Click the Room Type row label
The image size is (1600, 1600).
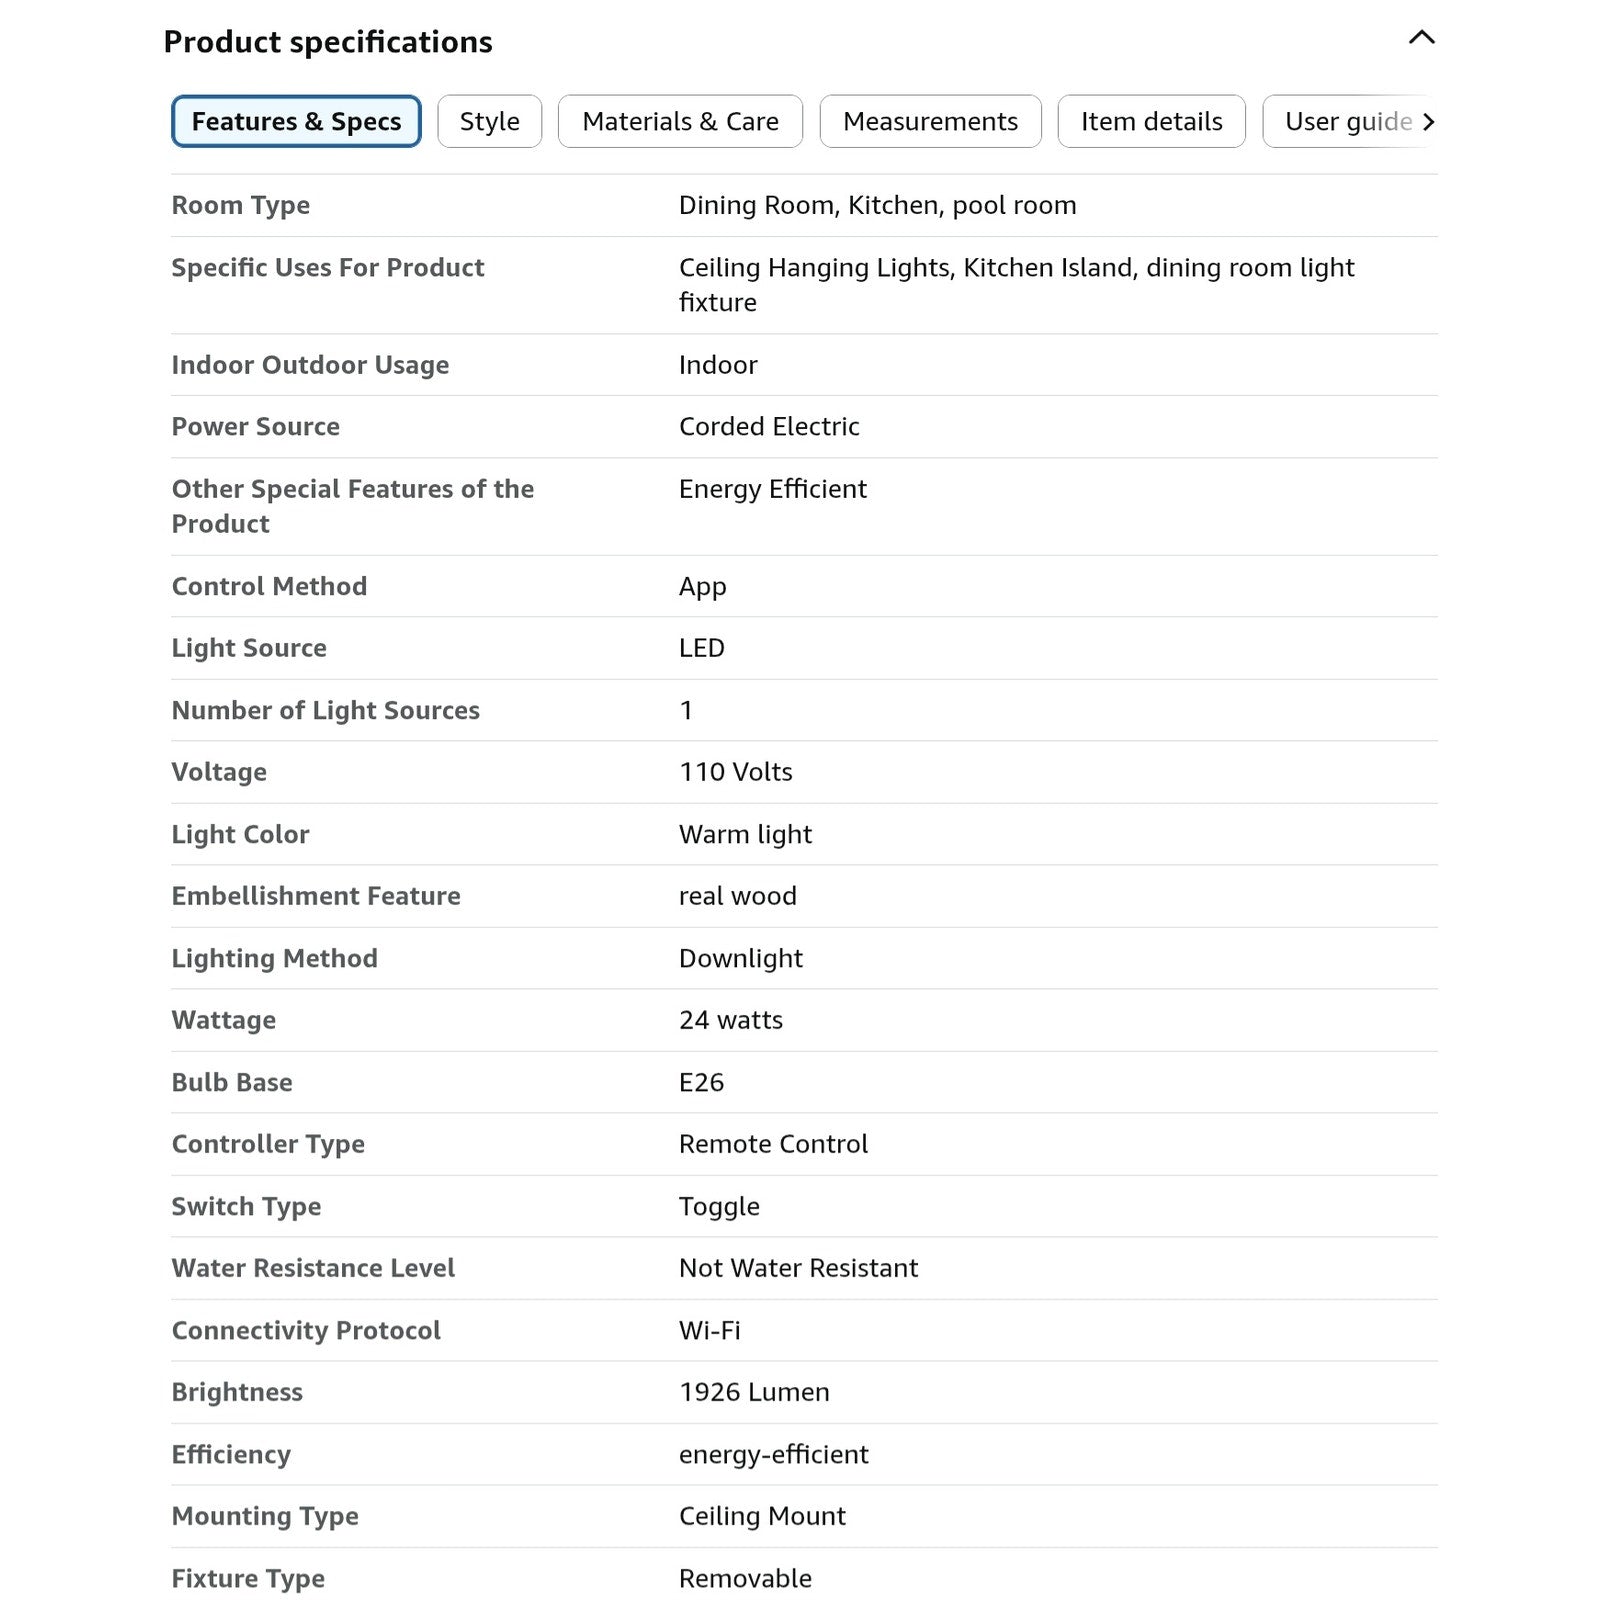[x=241, y=205]
